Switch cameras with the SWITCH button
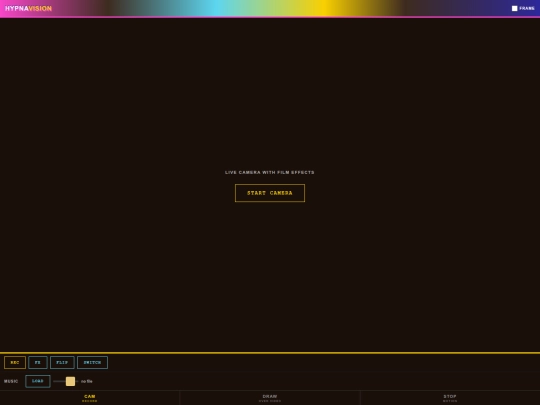 tap(92, 362)
